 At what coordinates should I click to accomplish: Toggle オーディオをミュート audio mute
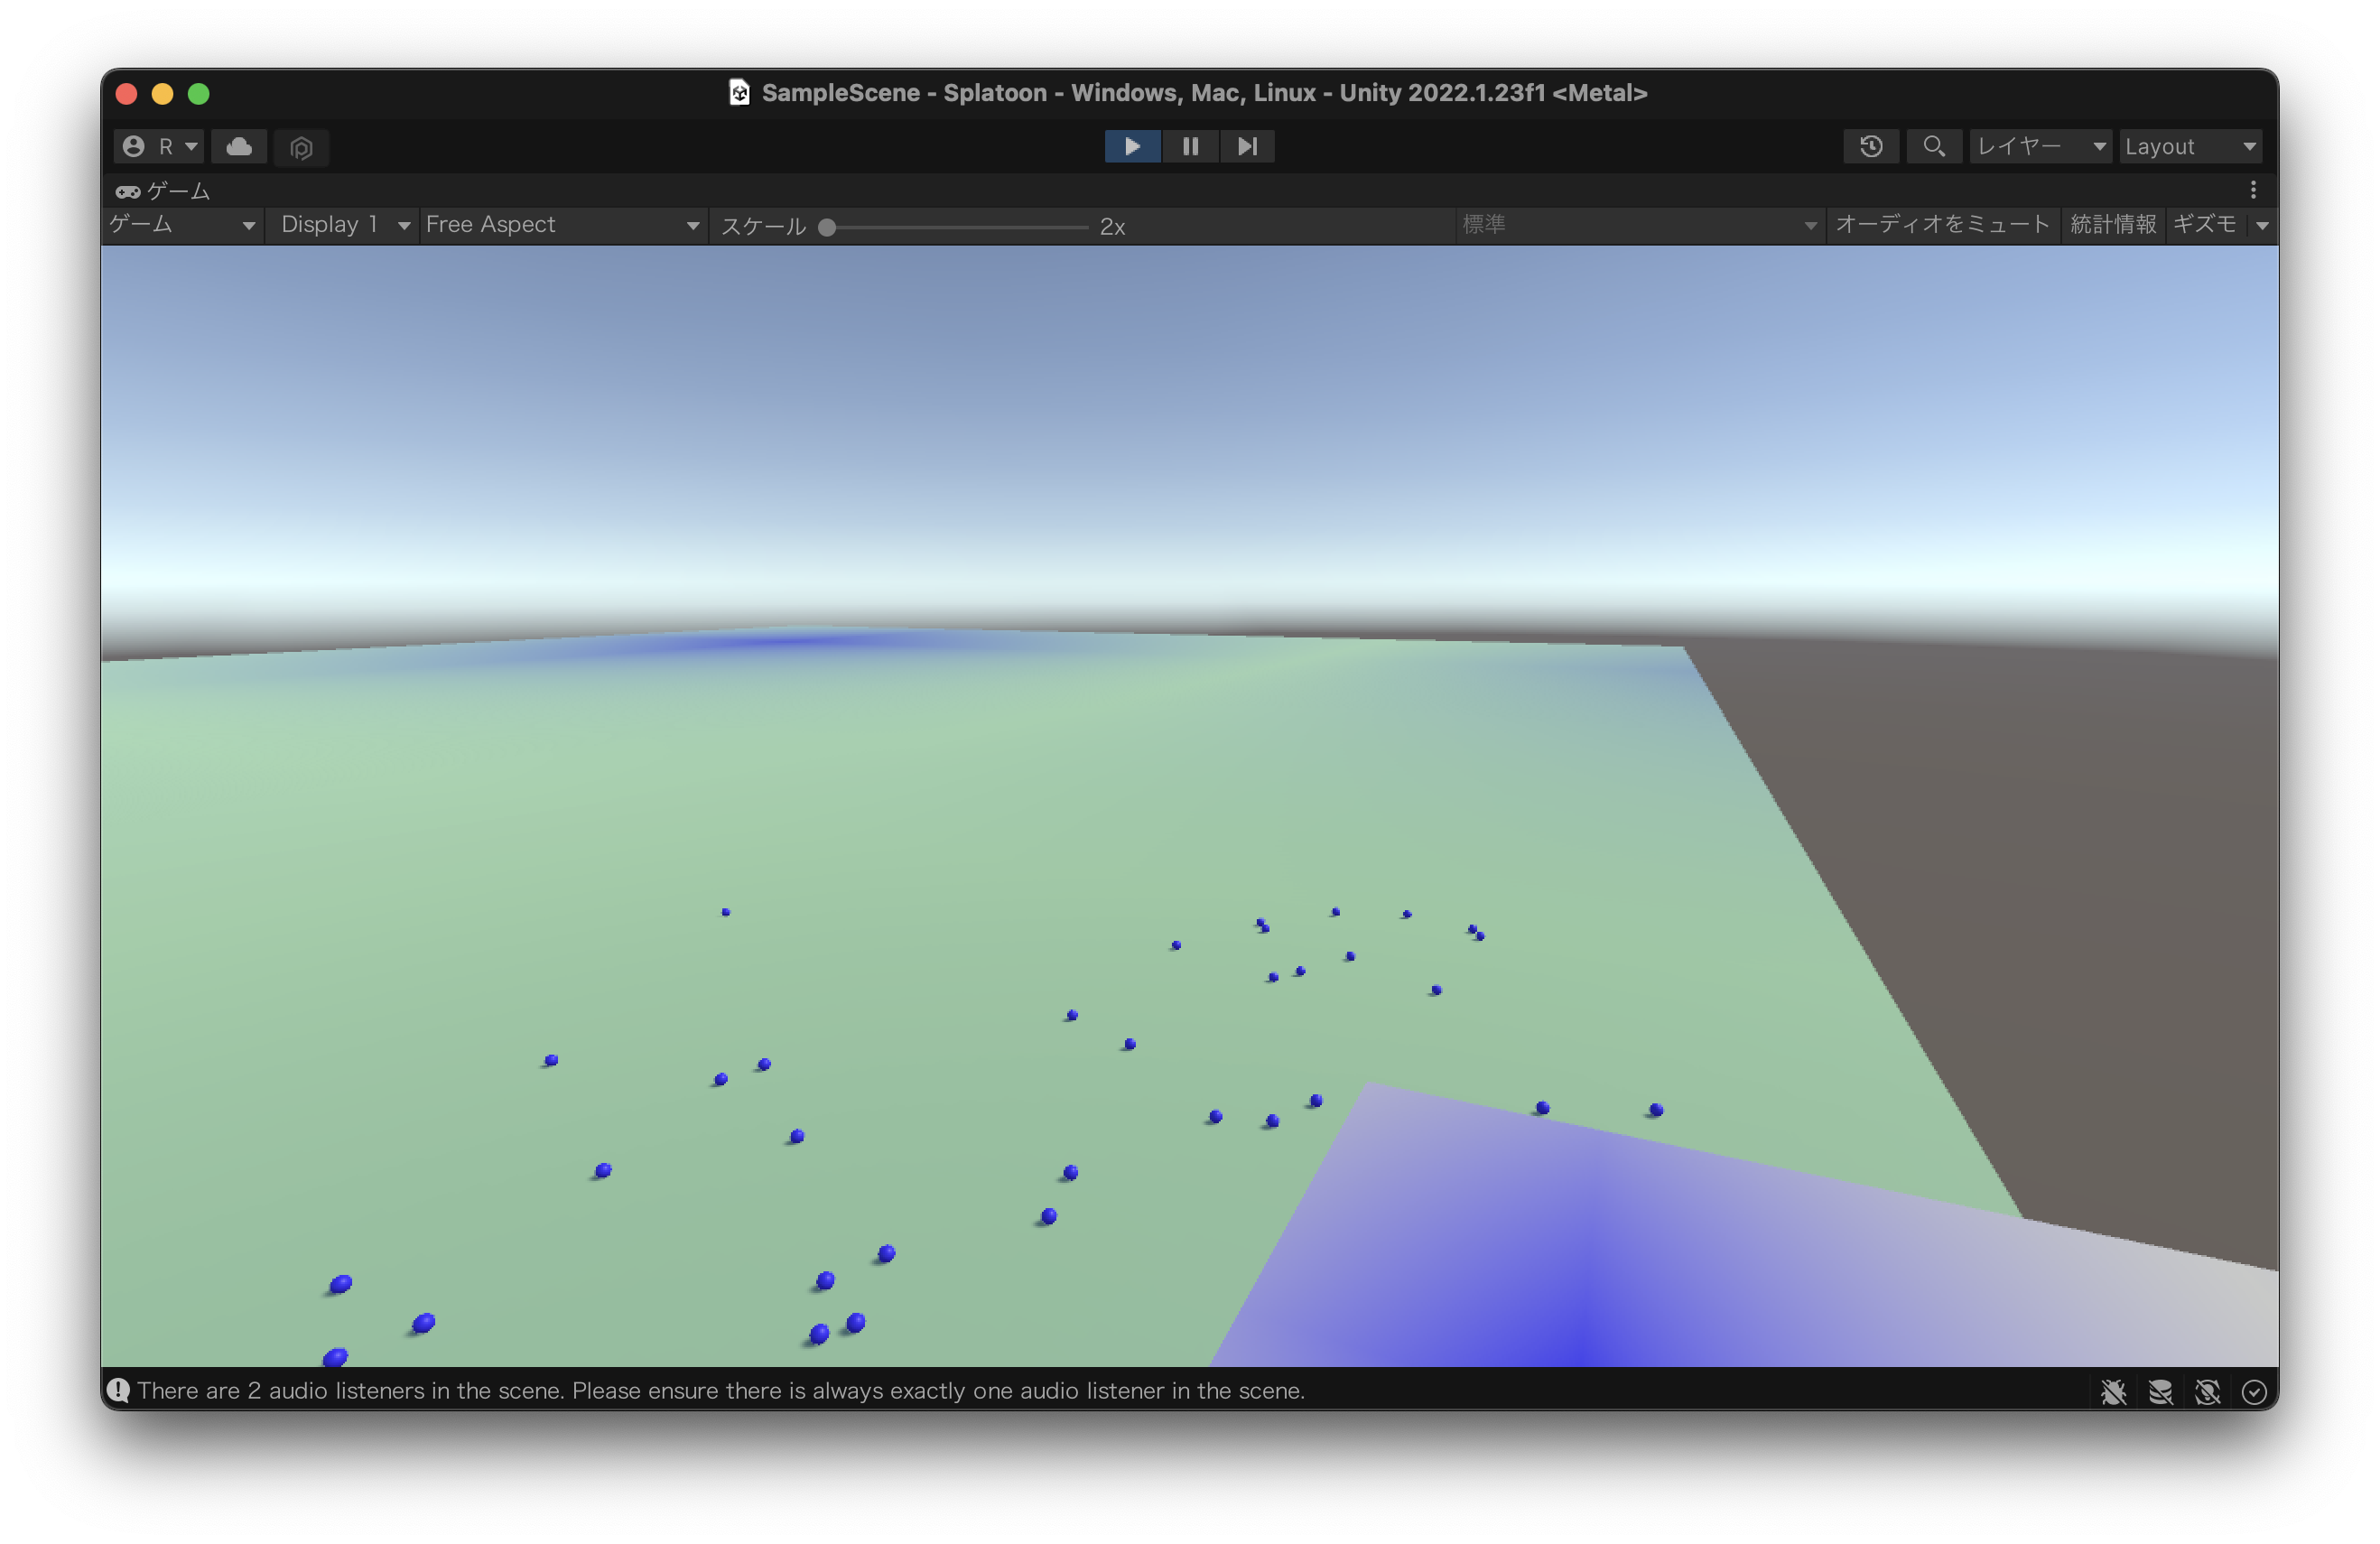point(1942,224)
